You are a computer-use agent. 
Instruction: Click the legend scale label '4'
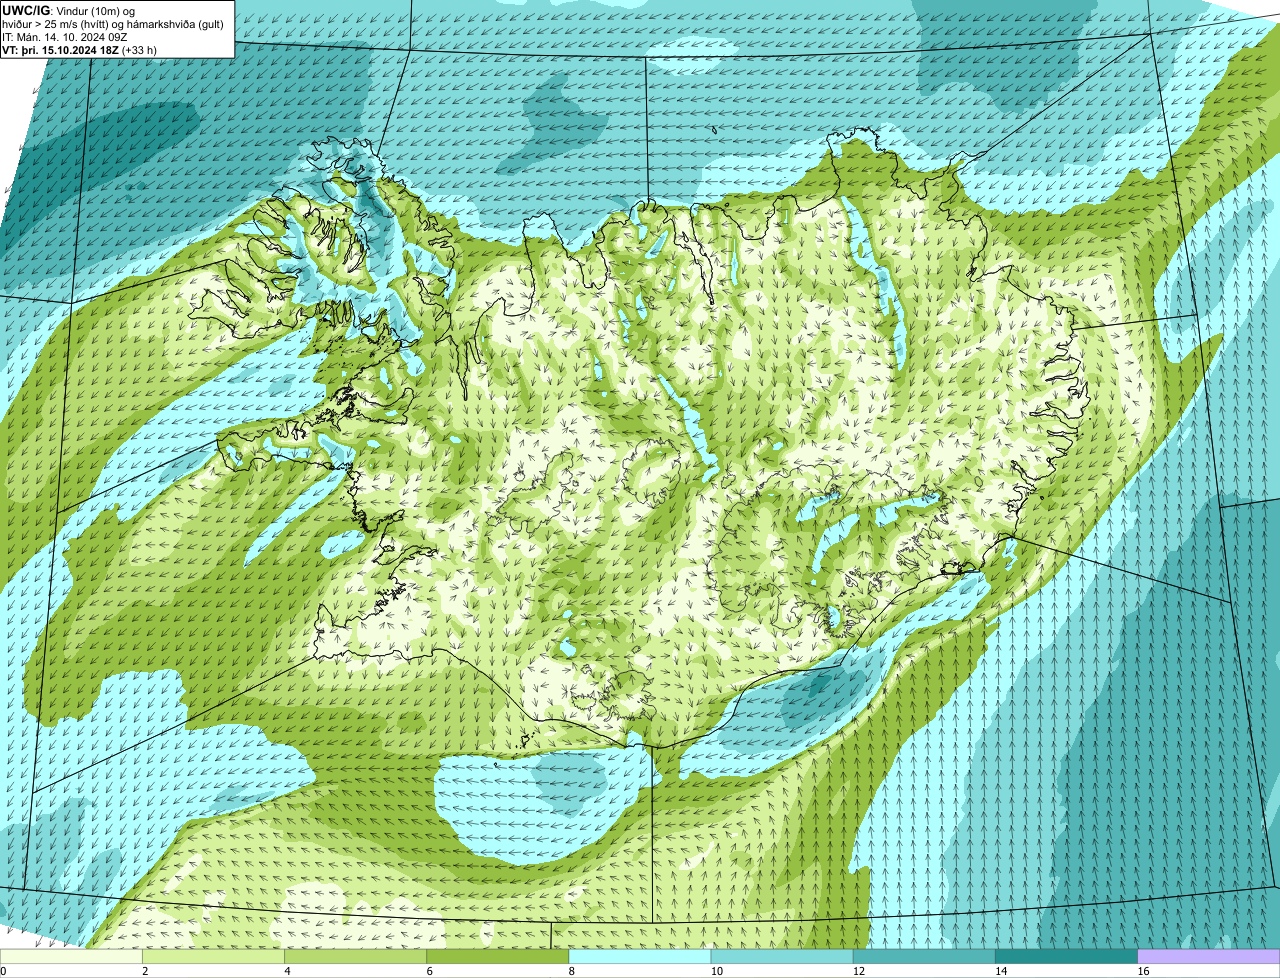pos(287,971)
